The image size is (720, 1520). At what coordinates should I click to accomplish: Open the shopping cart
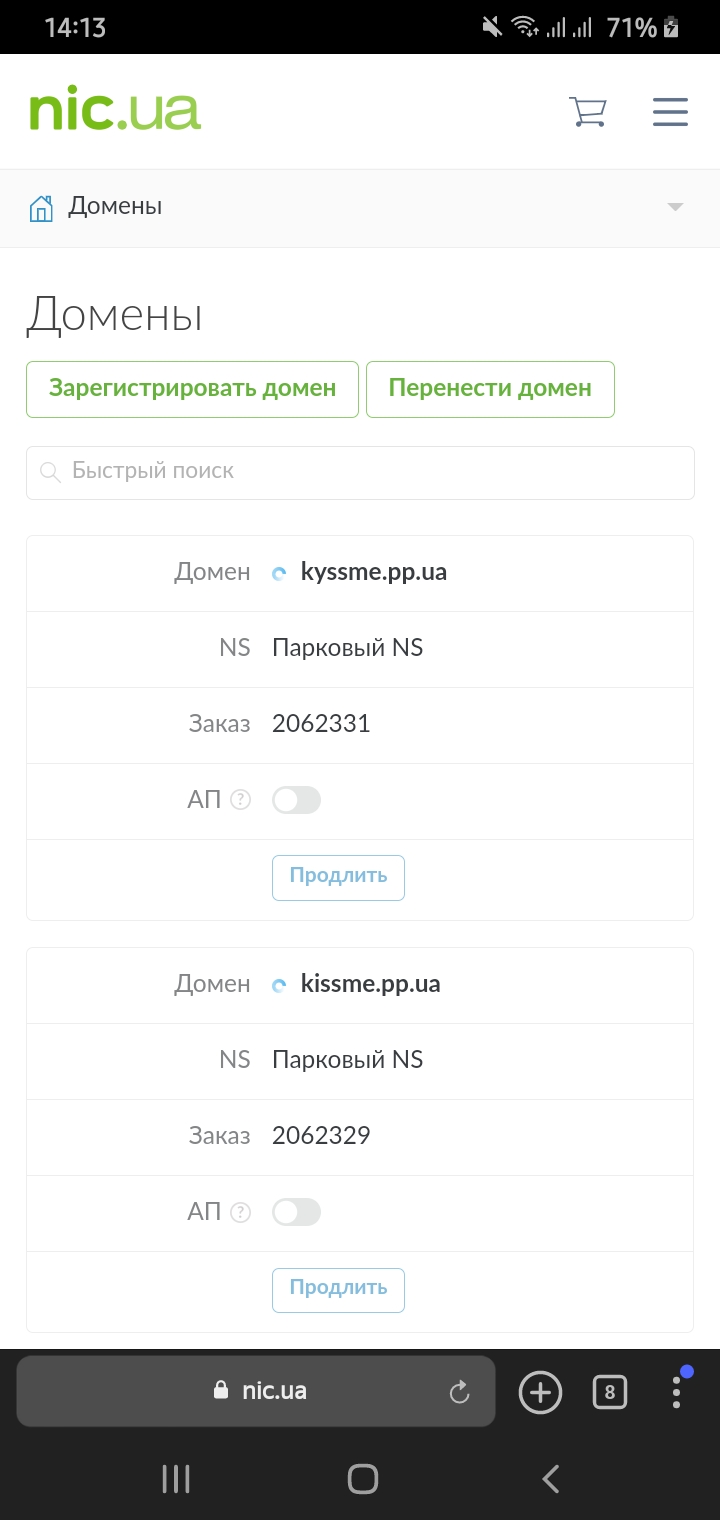coord(588,111)
